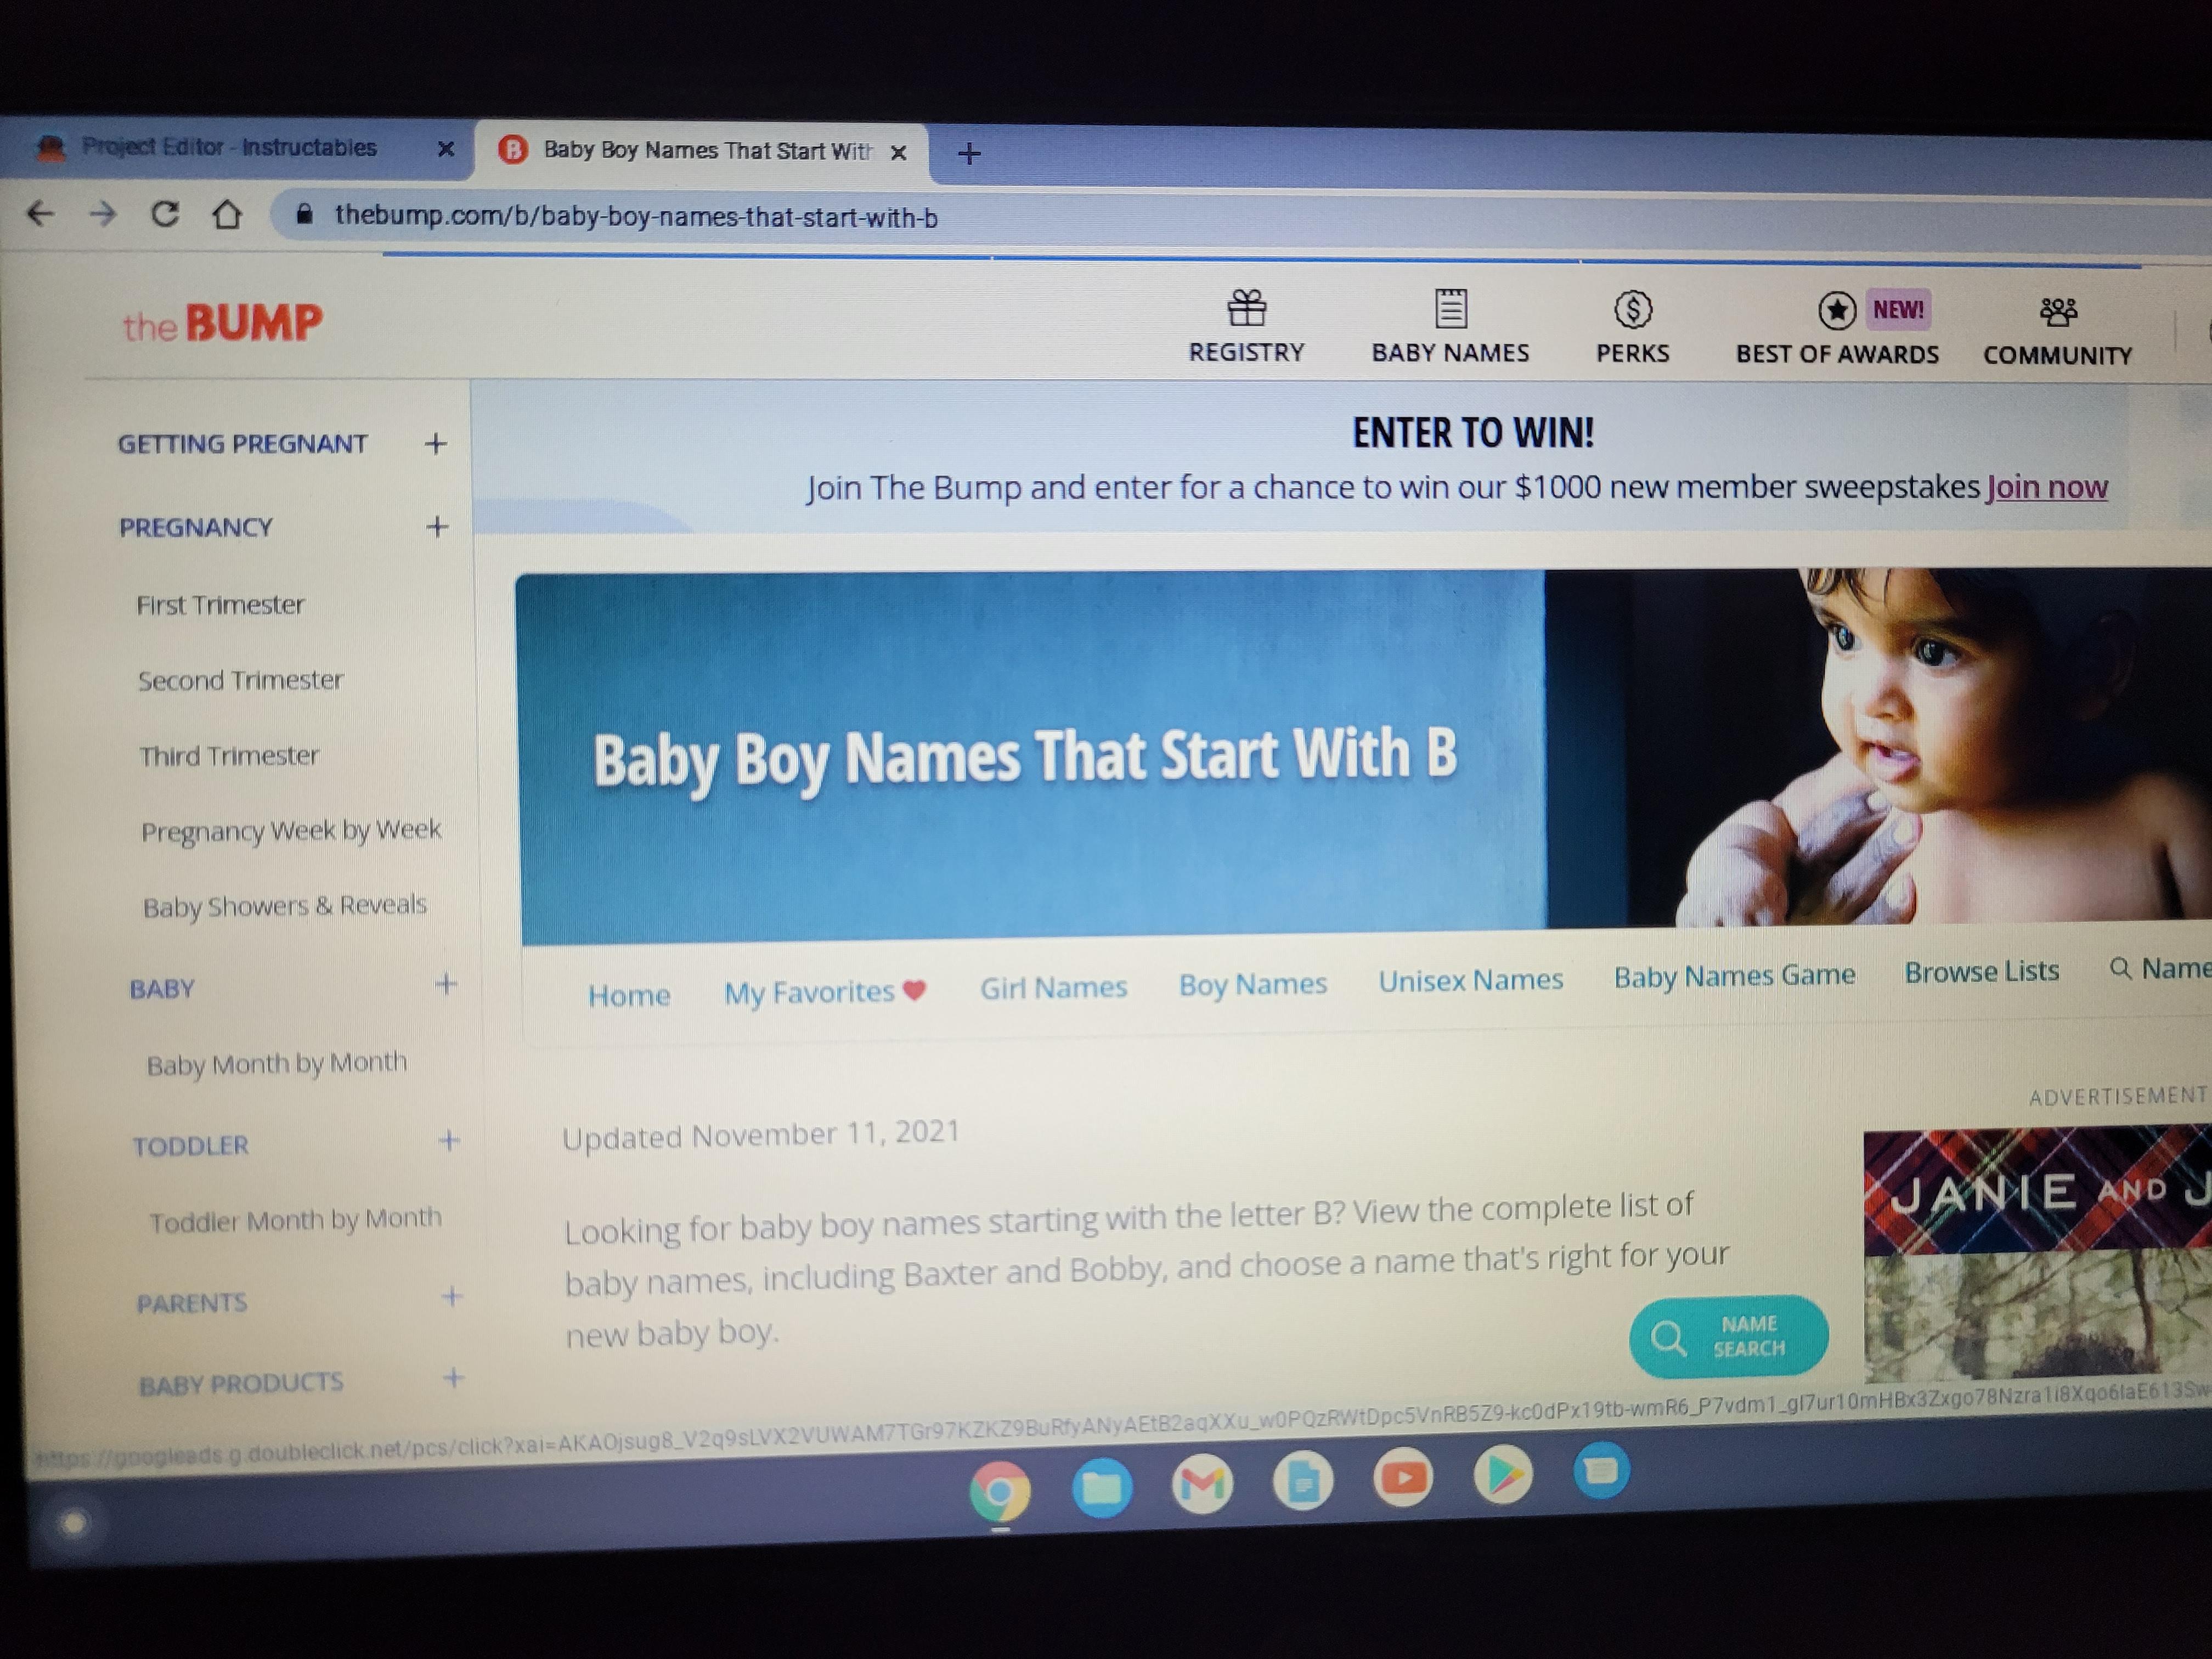This screenshot has width=2212, height=1659.
Task: Reload page with the refresh icon
Action: (x=165, y=214)
